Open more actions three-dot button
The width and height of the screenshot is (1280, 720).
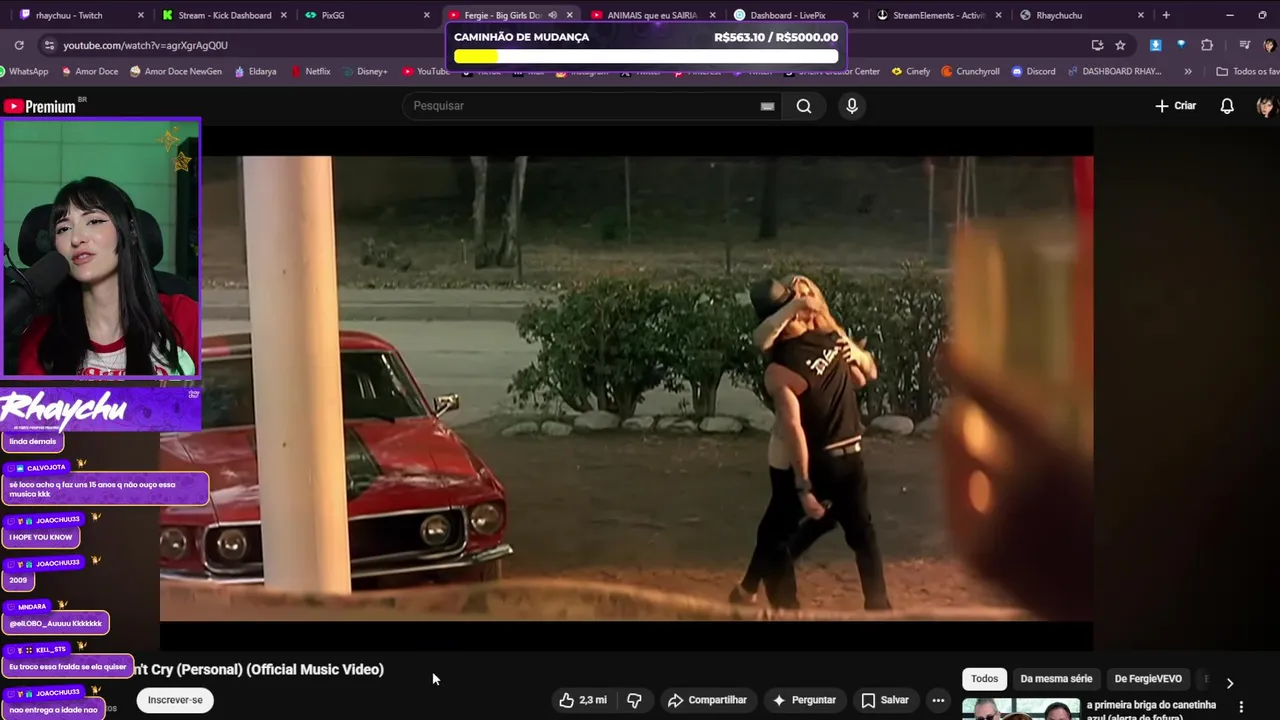coord(938,700)
